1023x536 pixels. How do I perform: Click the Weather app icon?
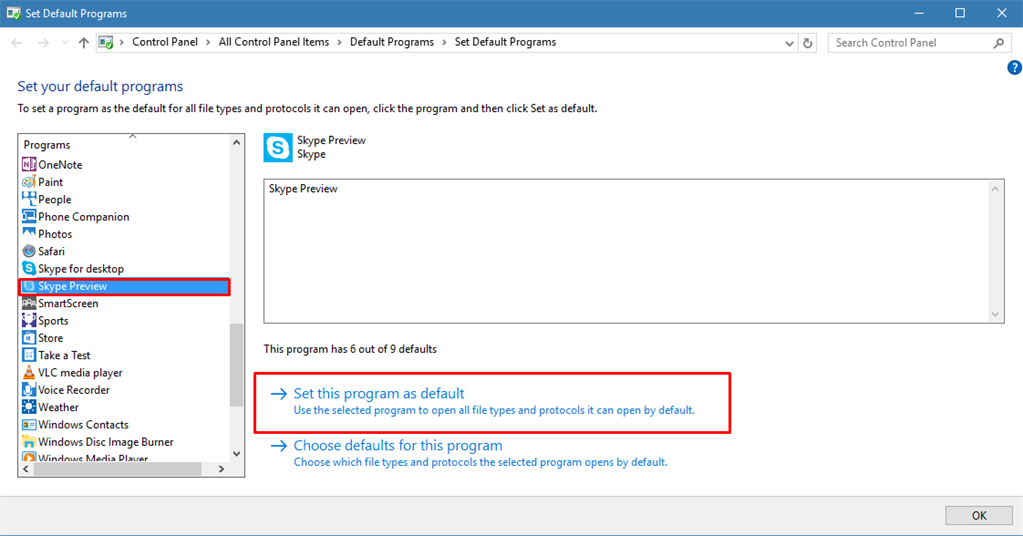pyautogui.click(x=29, y=407)
